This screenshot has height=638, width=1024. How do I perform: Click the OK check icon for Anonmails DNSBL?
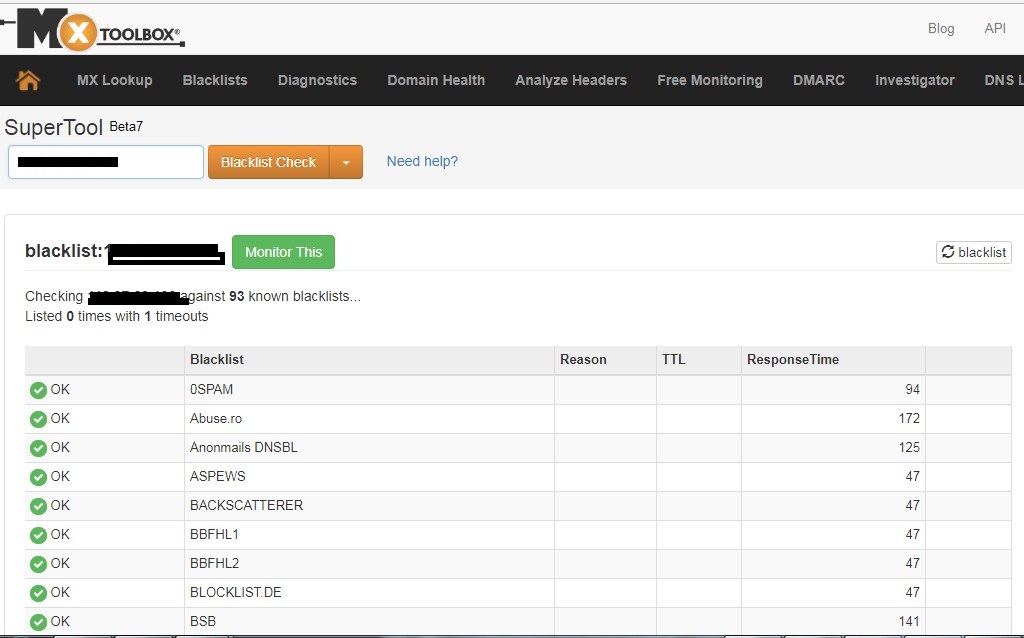39,448
